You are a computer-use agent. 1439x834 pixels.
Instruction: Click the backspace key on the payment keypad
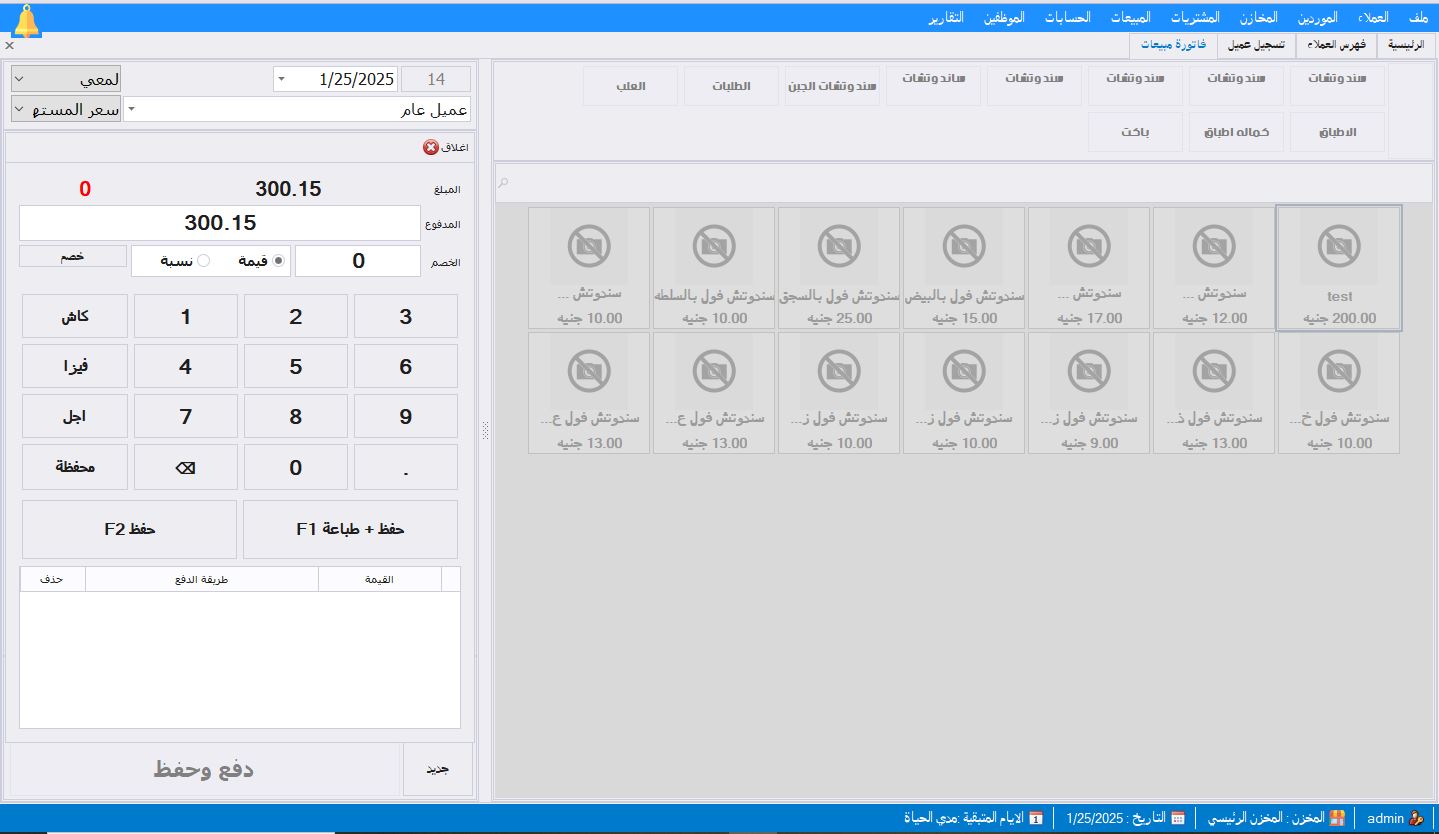(x=186, y=467)
